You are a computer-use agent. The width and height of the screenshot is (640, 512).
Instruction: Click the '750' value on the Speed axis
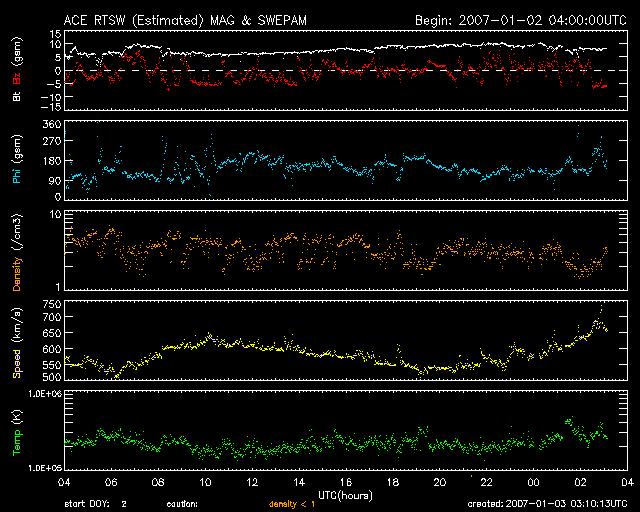(52, 304)
